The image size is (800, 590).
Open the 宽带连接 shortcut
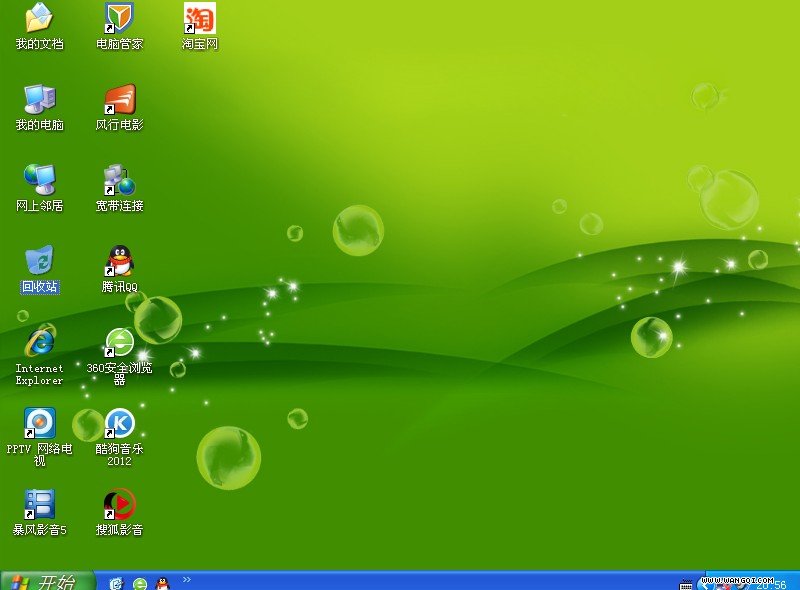119,180
